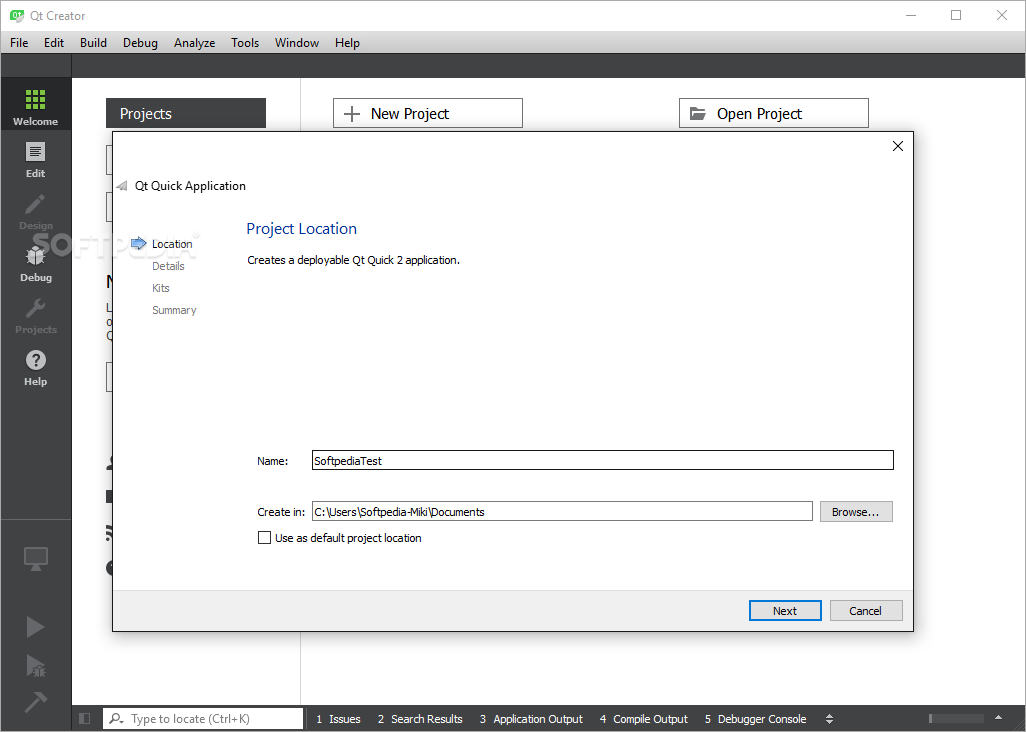Open the Help menu in menu bar
1026x732 pixels.
pos(347,43)
